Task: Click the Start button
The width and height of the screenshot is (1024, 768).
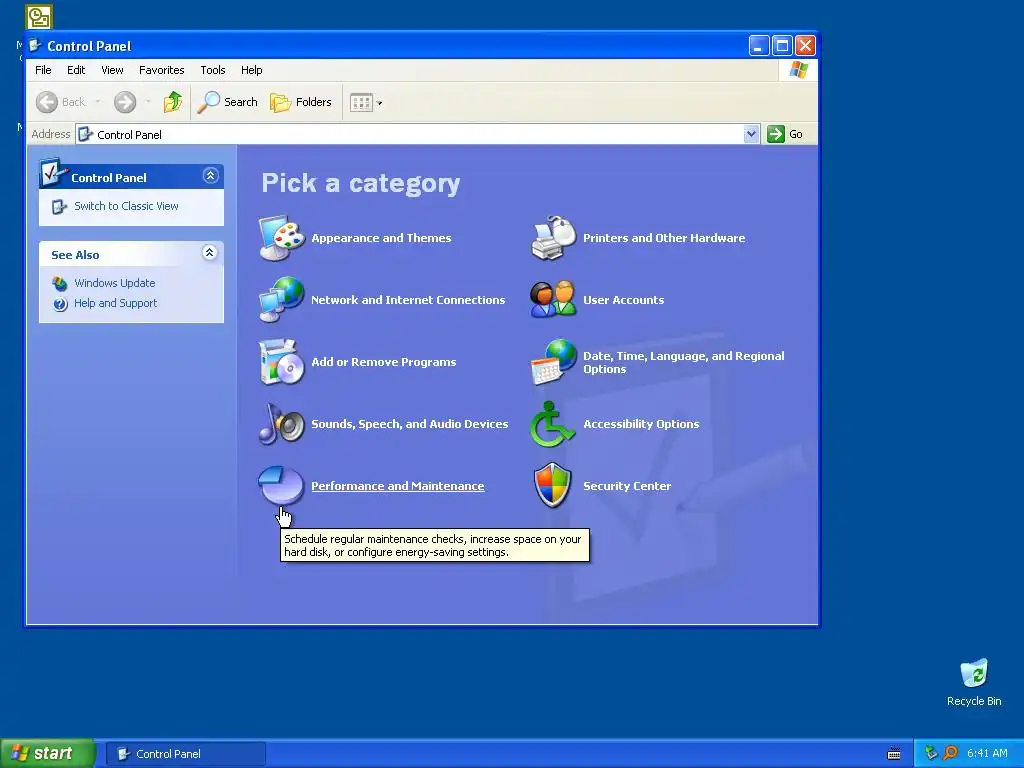Action: click(x=48, y=753)
